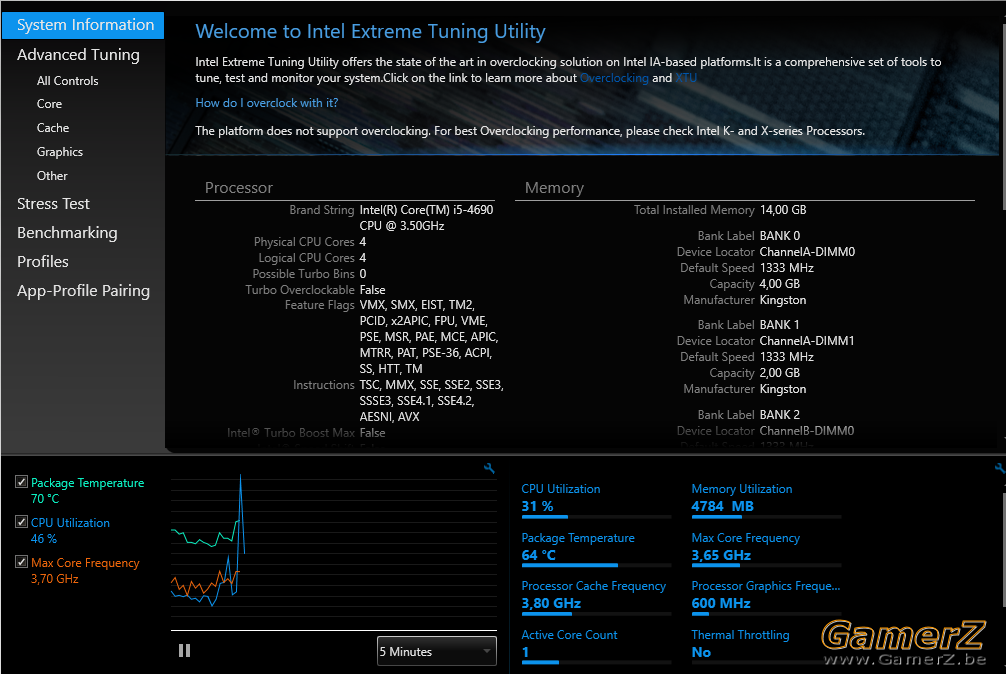Open the graph settings wrench icon
1006x674 pixels.
[x=490, y=469]
